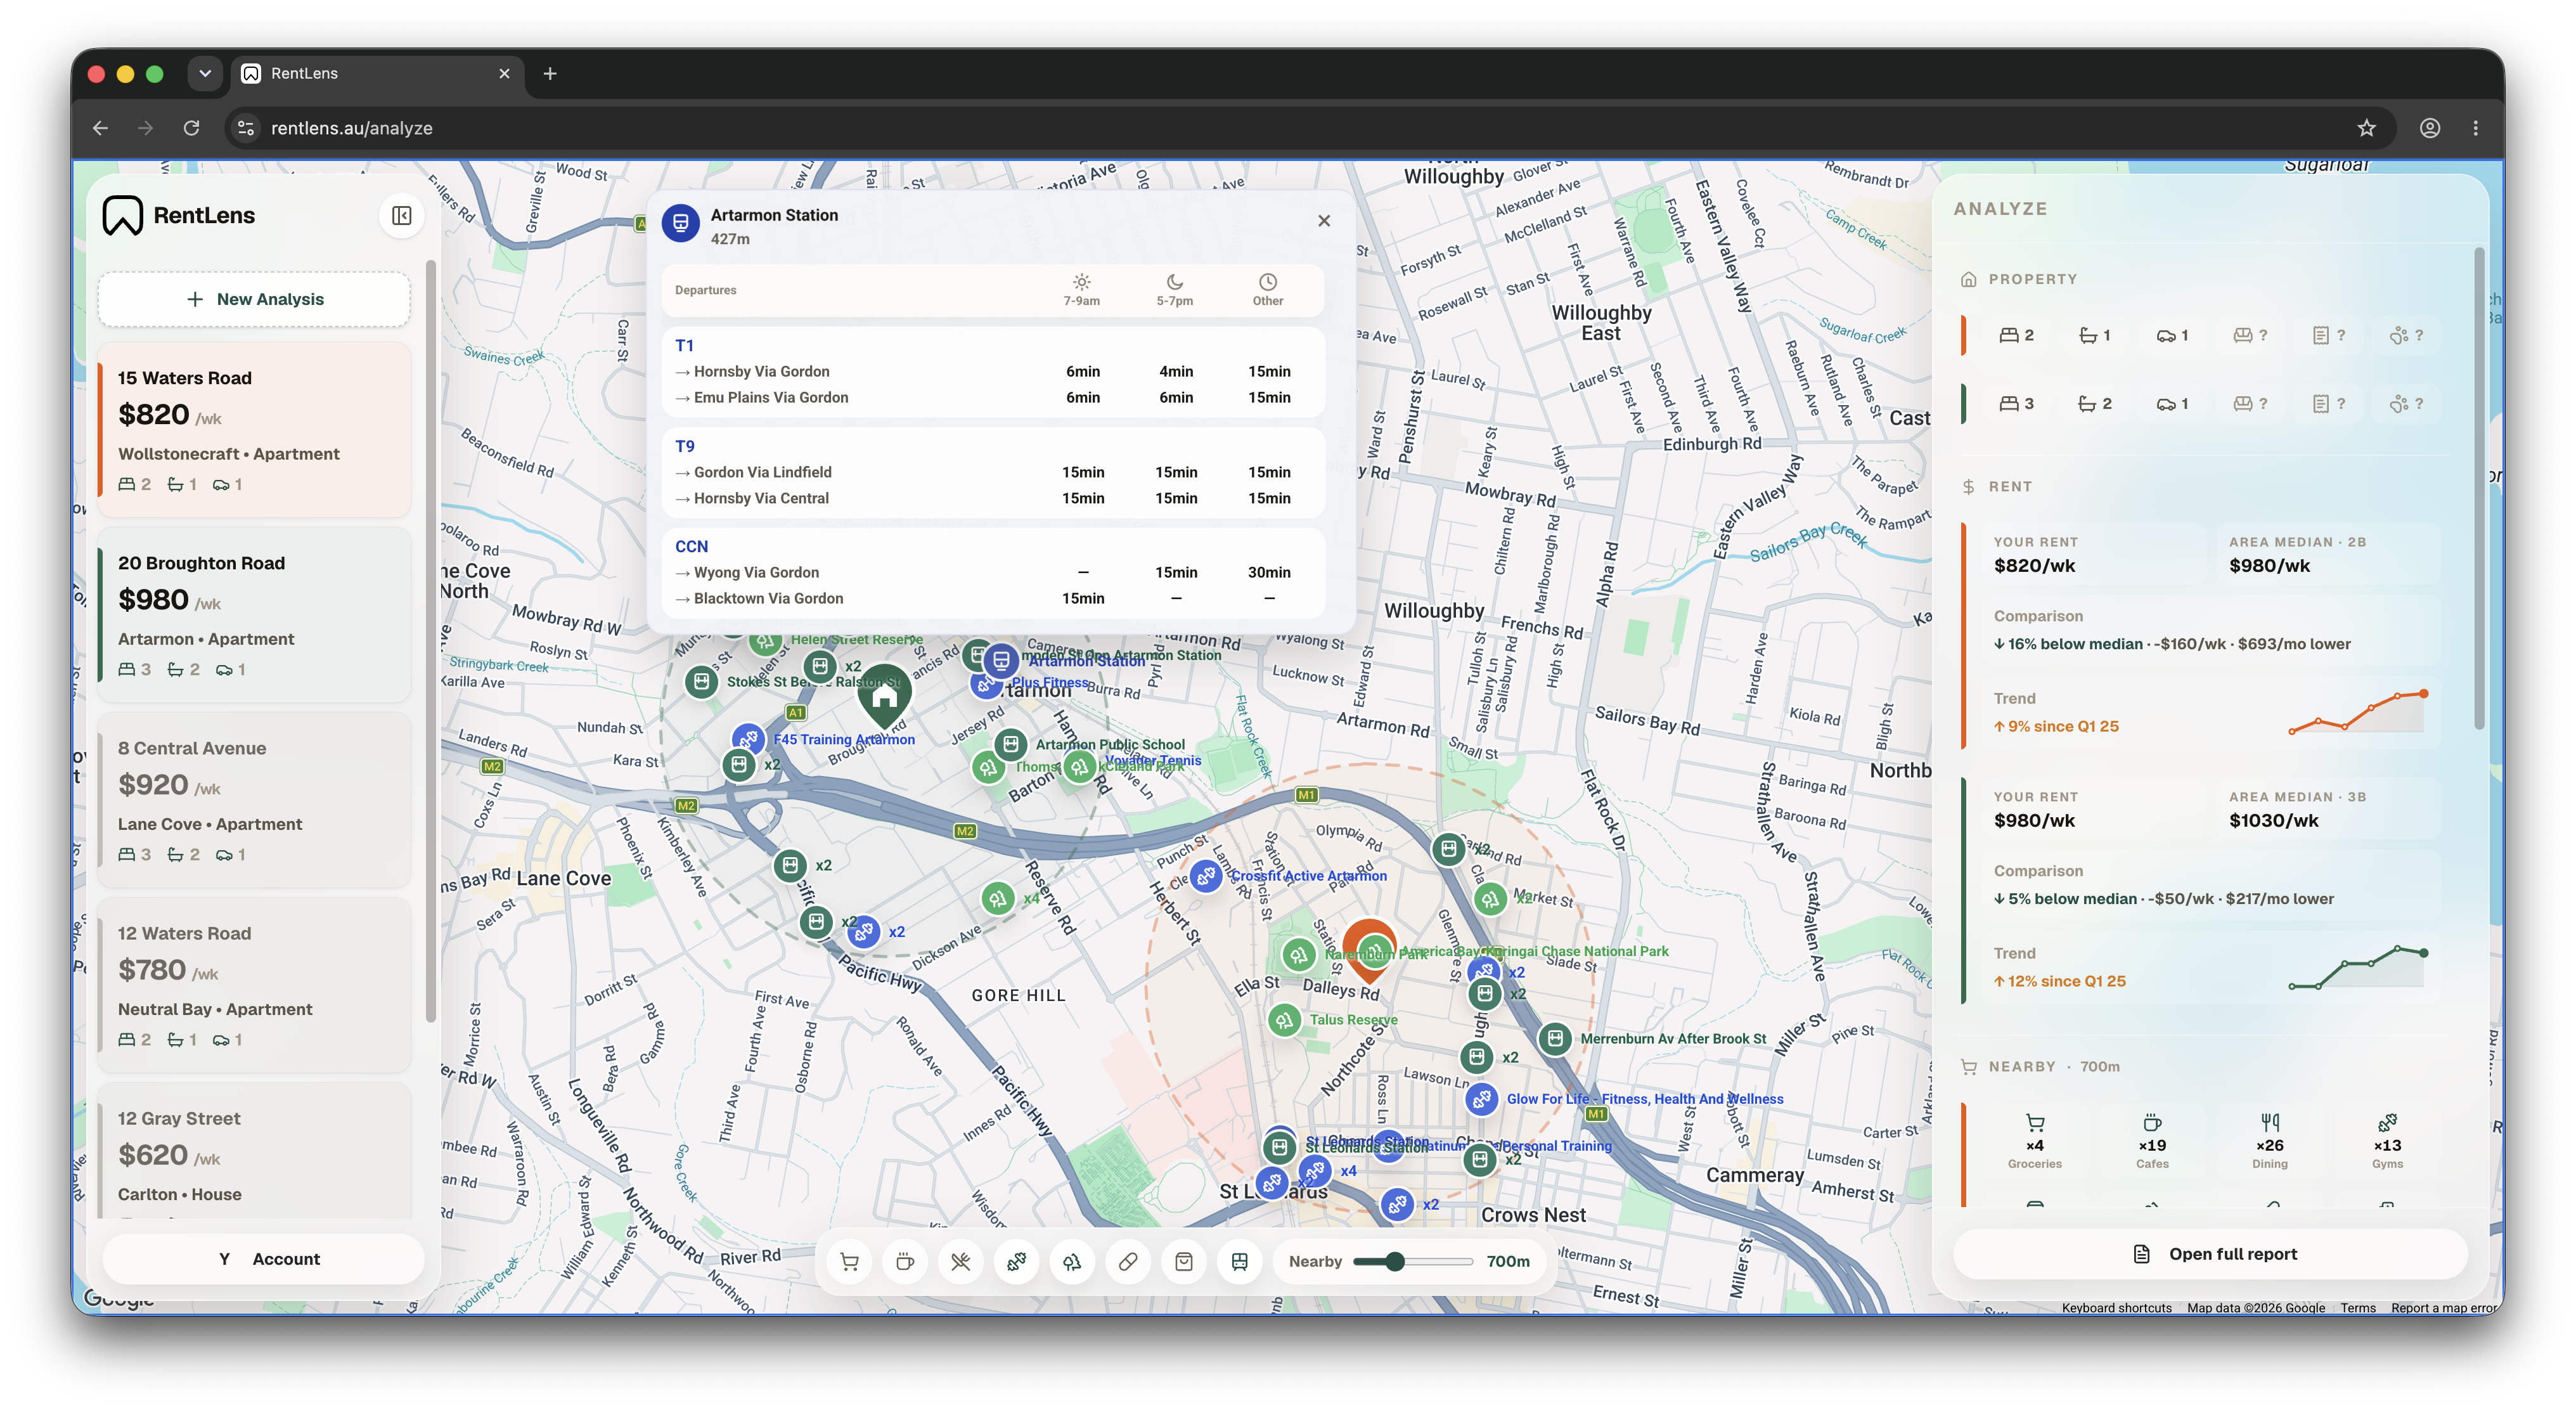Screen dimensions: 2576x1410
Task: Toggle the groceries cart filter on map toolbar
Action: 849,1262
